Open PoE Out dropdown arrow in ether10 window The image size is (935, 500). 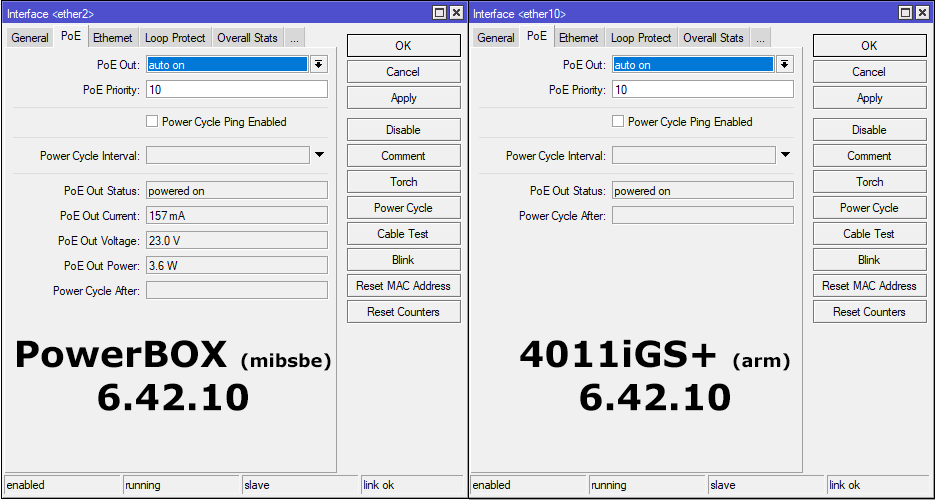[x=785, y=65]
